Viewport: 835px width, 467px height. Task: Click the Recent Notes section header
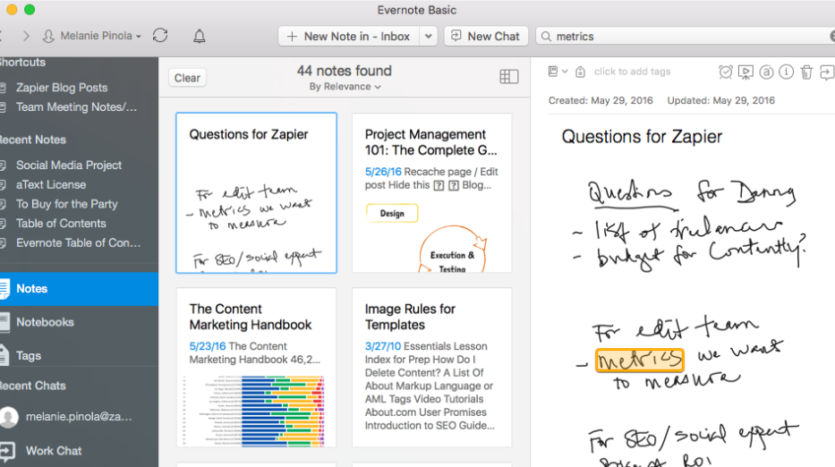pos(33,140)
